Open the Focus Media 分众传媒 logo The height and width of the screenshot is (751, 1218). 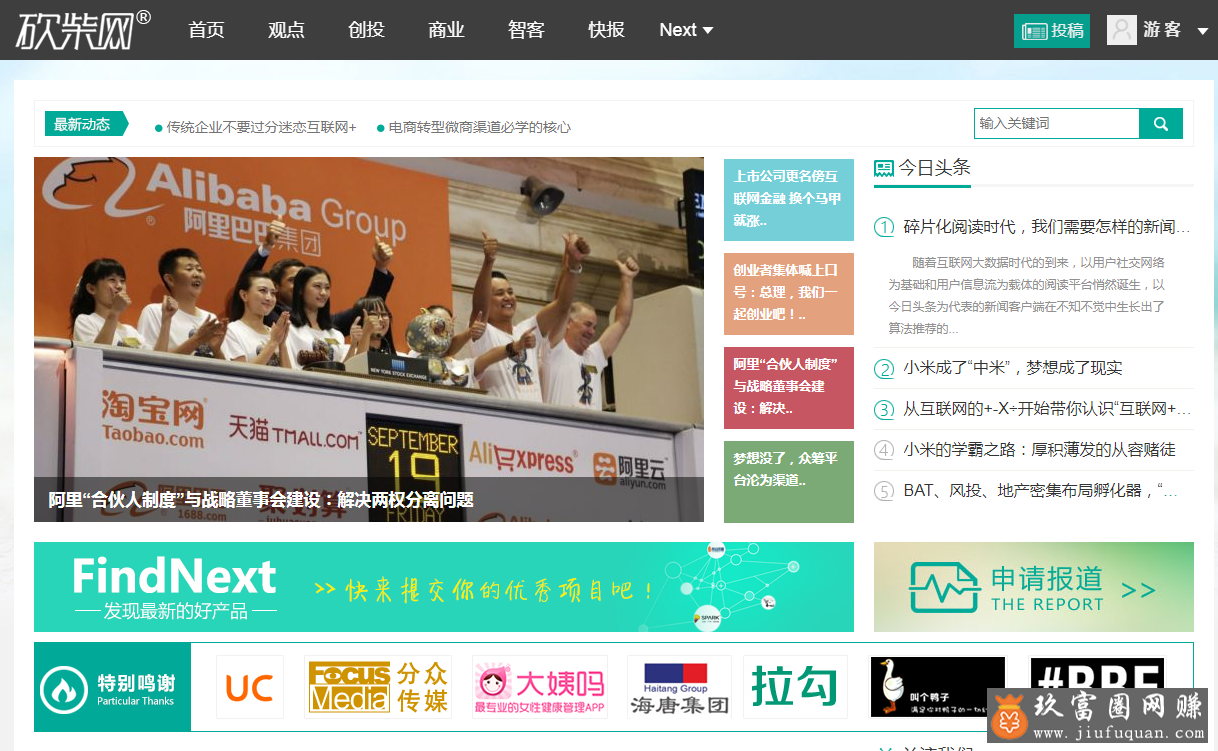tap(379, 687)
